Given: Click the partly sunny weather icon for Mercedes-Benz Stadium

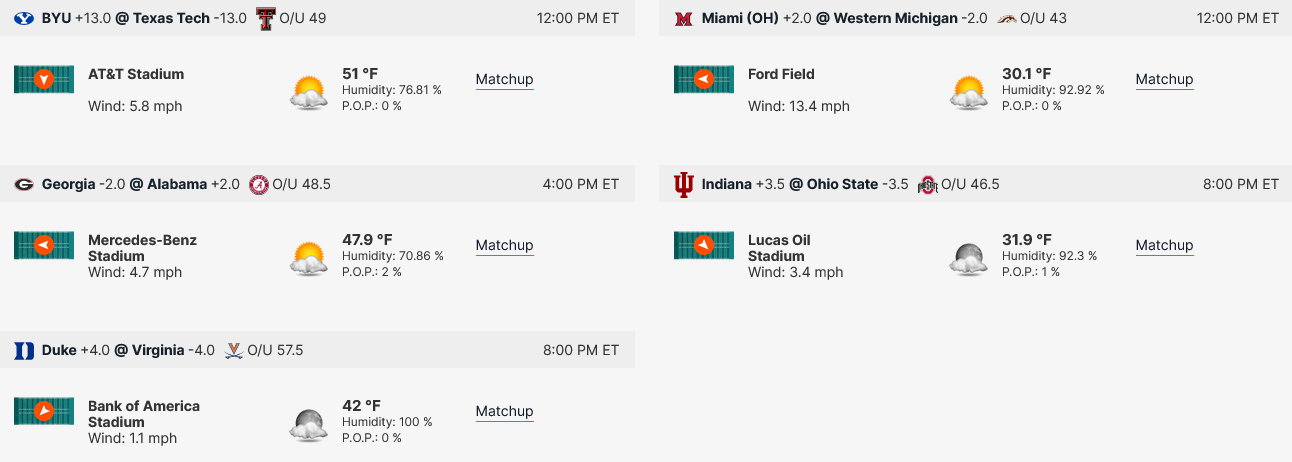Looking at the screenshot, I should 309,258.
